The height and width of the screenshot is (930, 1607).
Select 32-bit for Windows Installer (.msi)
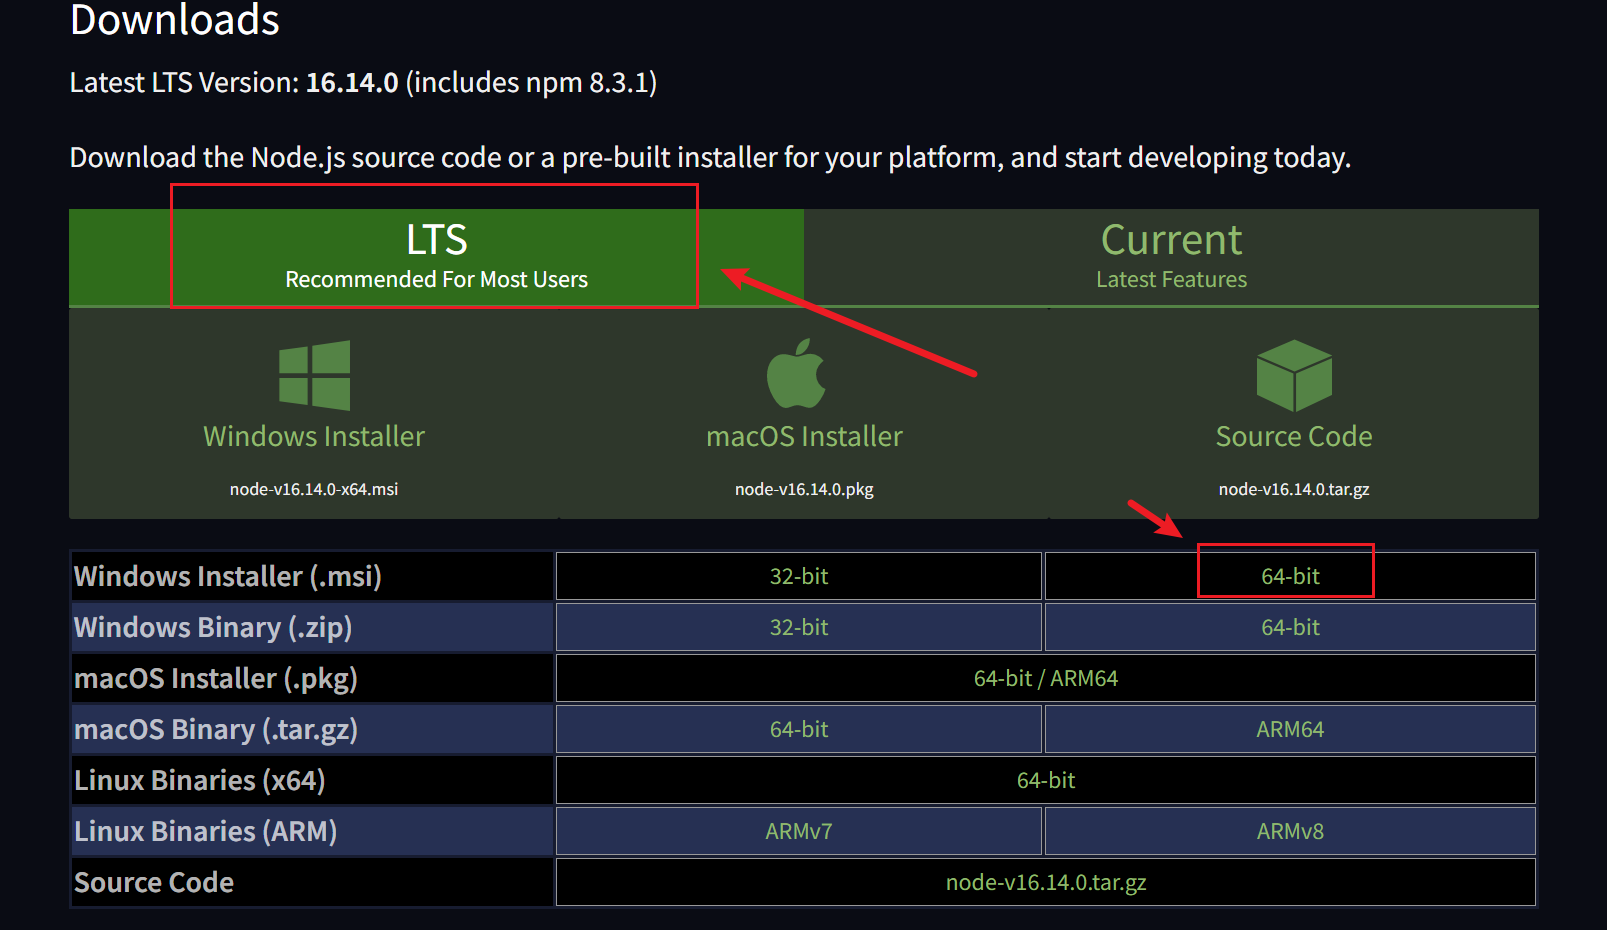[x=799, y=576]
